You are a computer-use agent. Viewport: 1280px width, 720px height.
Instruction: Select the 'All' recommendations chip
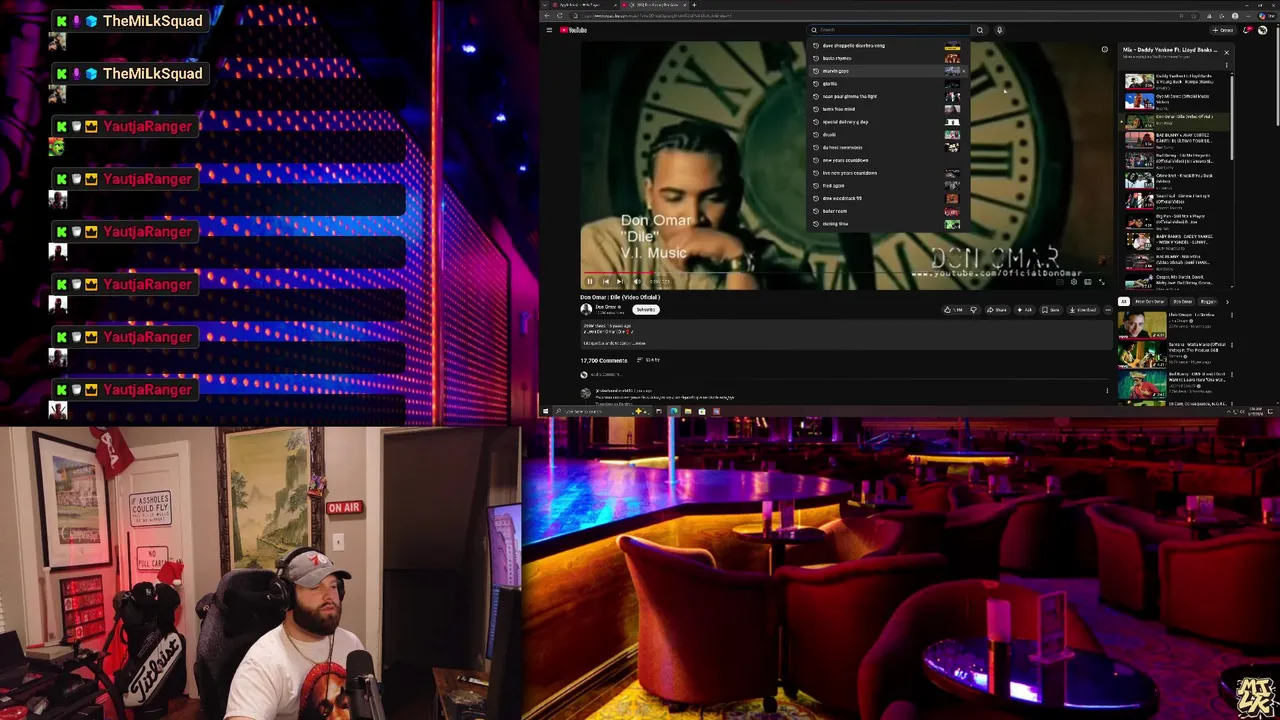[1123, 301]
